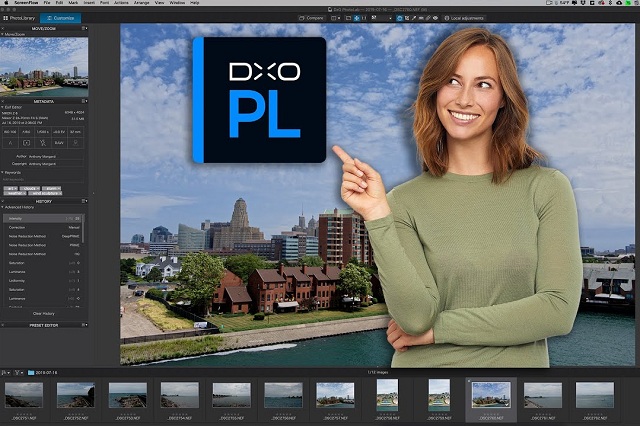Open the Arrange menu
640x426 pixels.
(x=142, y=2)
